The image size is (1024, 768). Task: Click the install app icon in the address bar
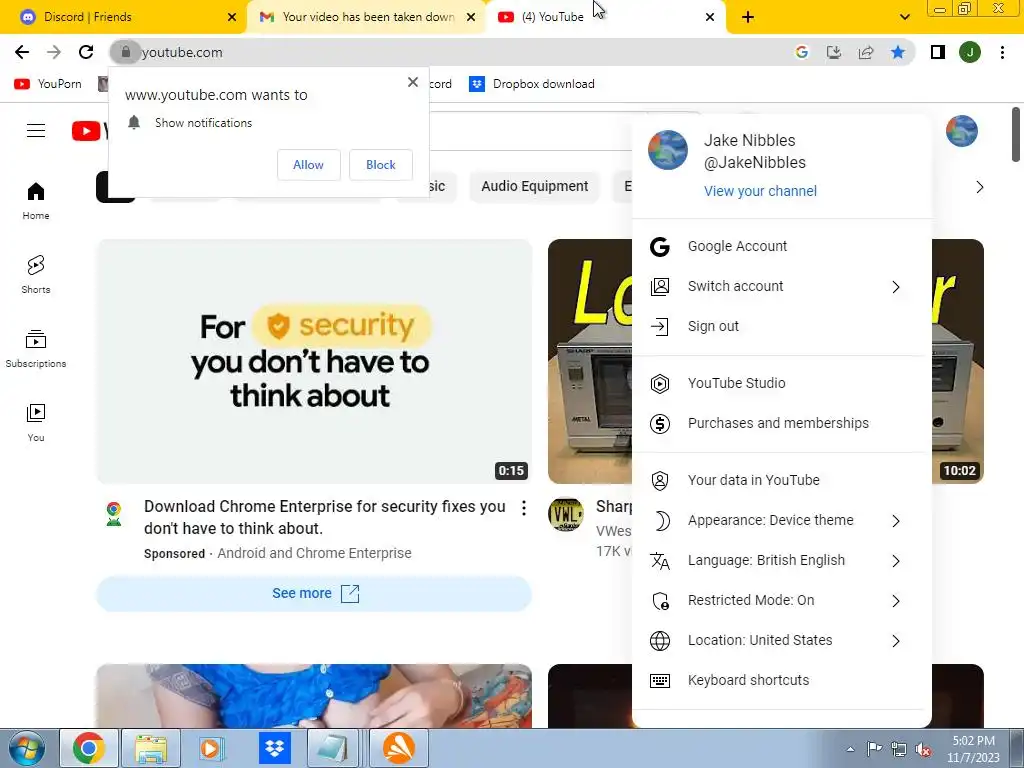pyautogui.click(x=833, y=52)
